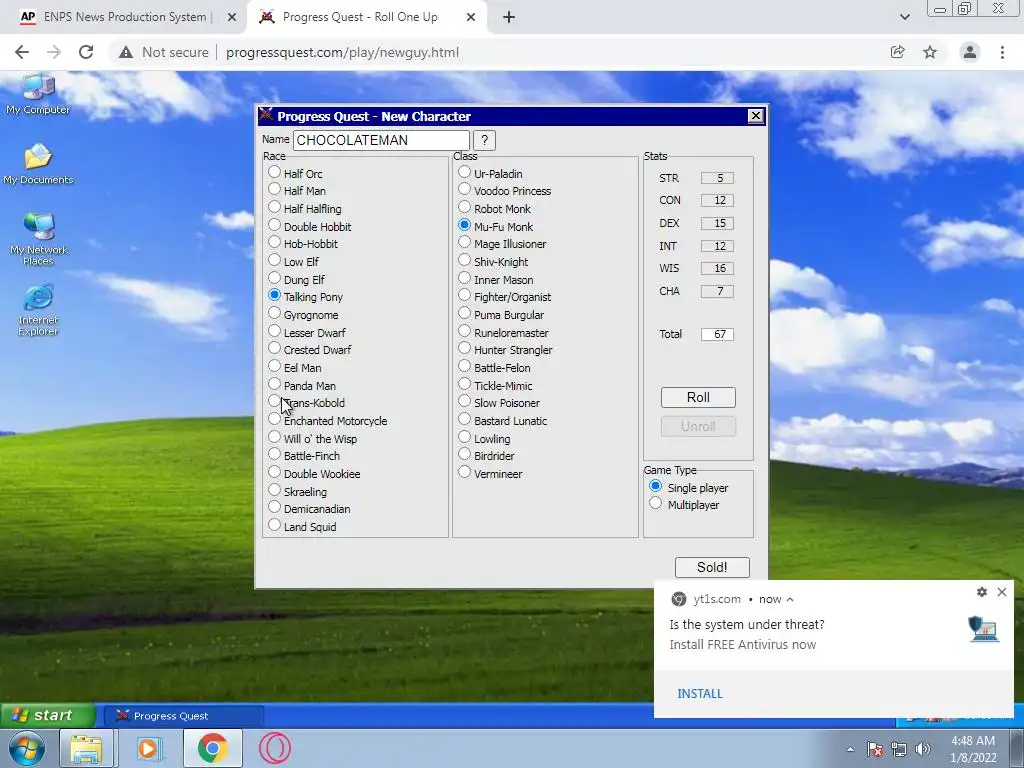The width and height of the screenshot is (1024, 768).
Task: Open a new browser tab
Action: (x=509, y=17)
